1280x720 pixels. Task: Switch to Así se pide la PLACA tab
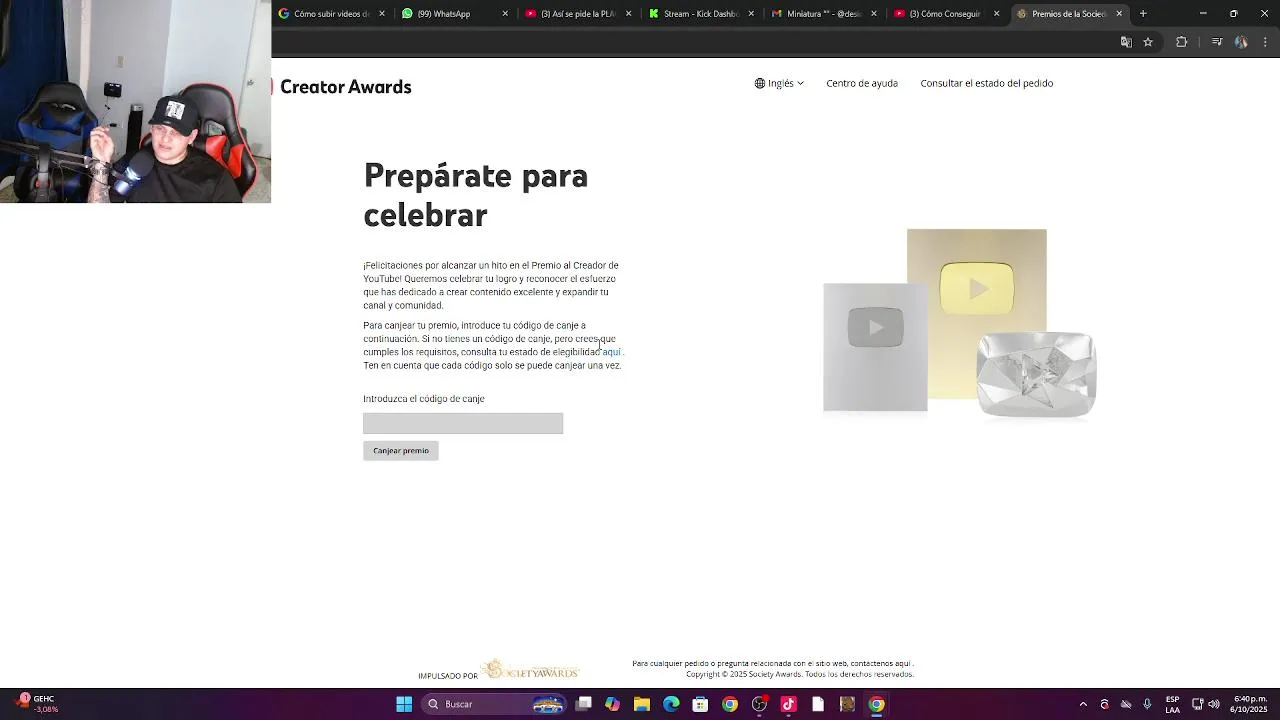(577, 14)
